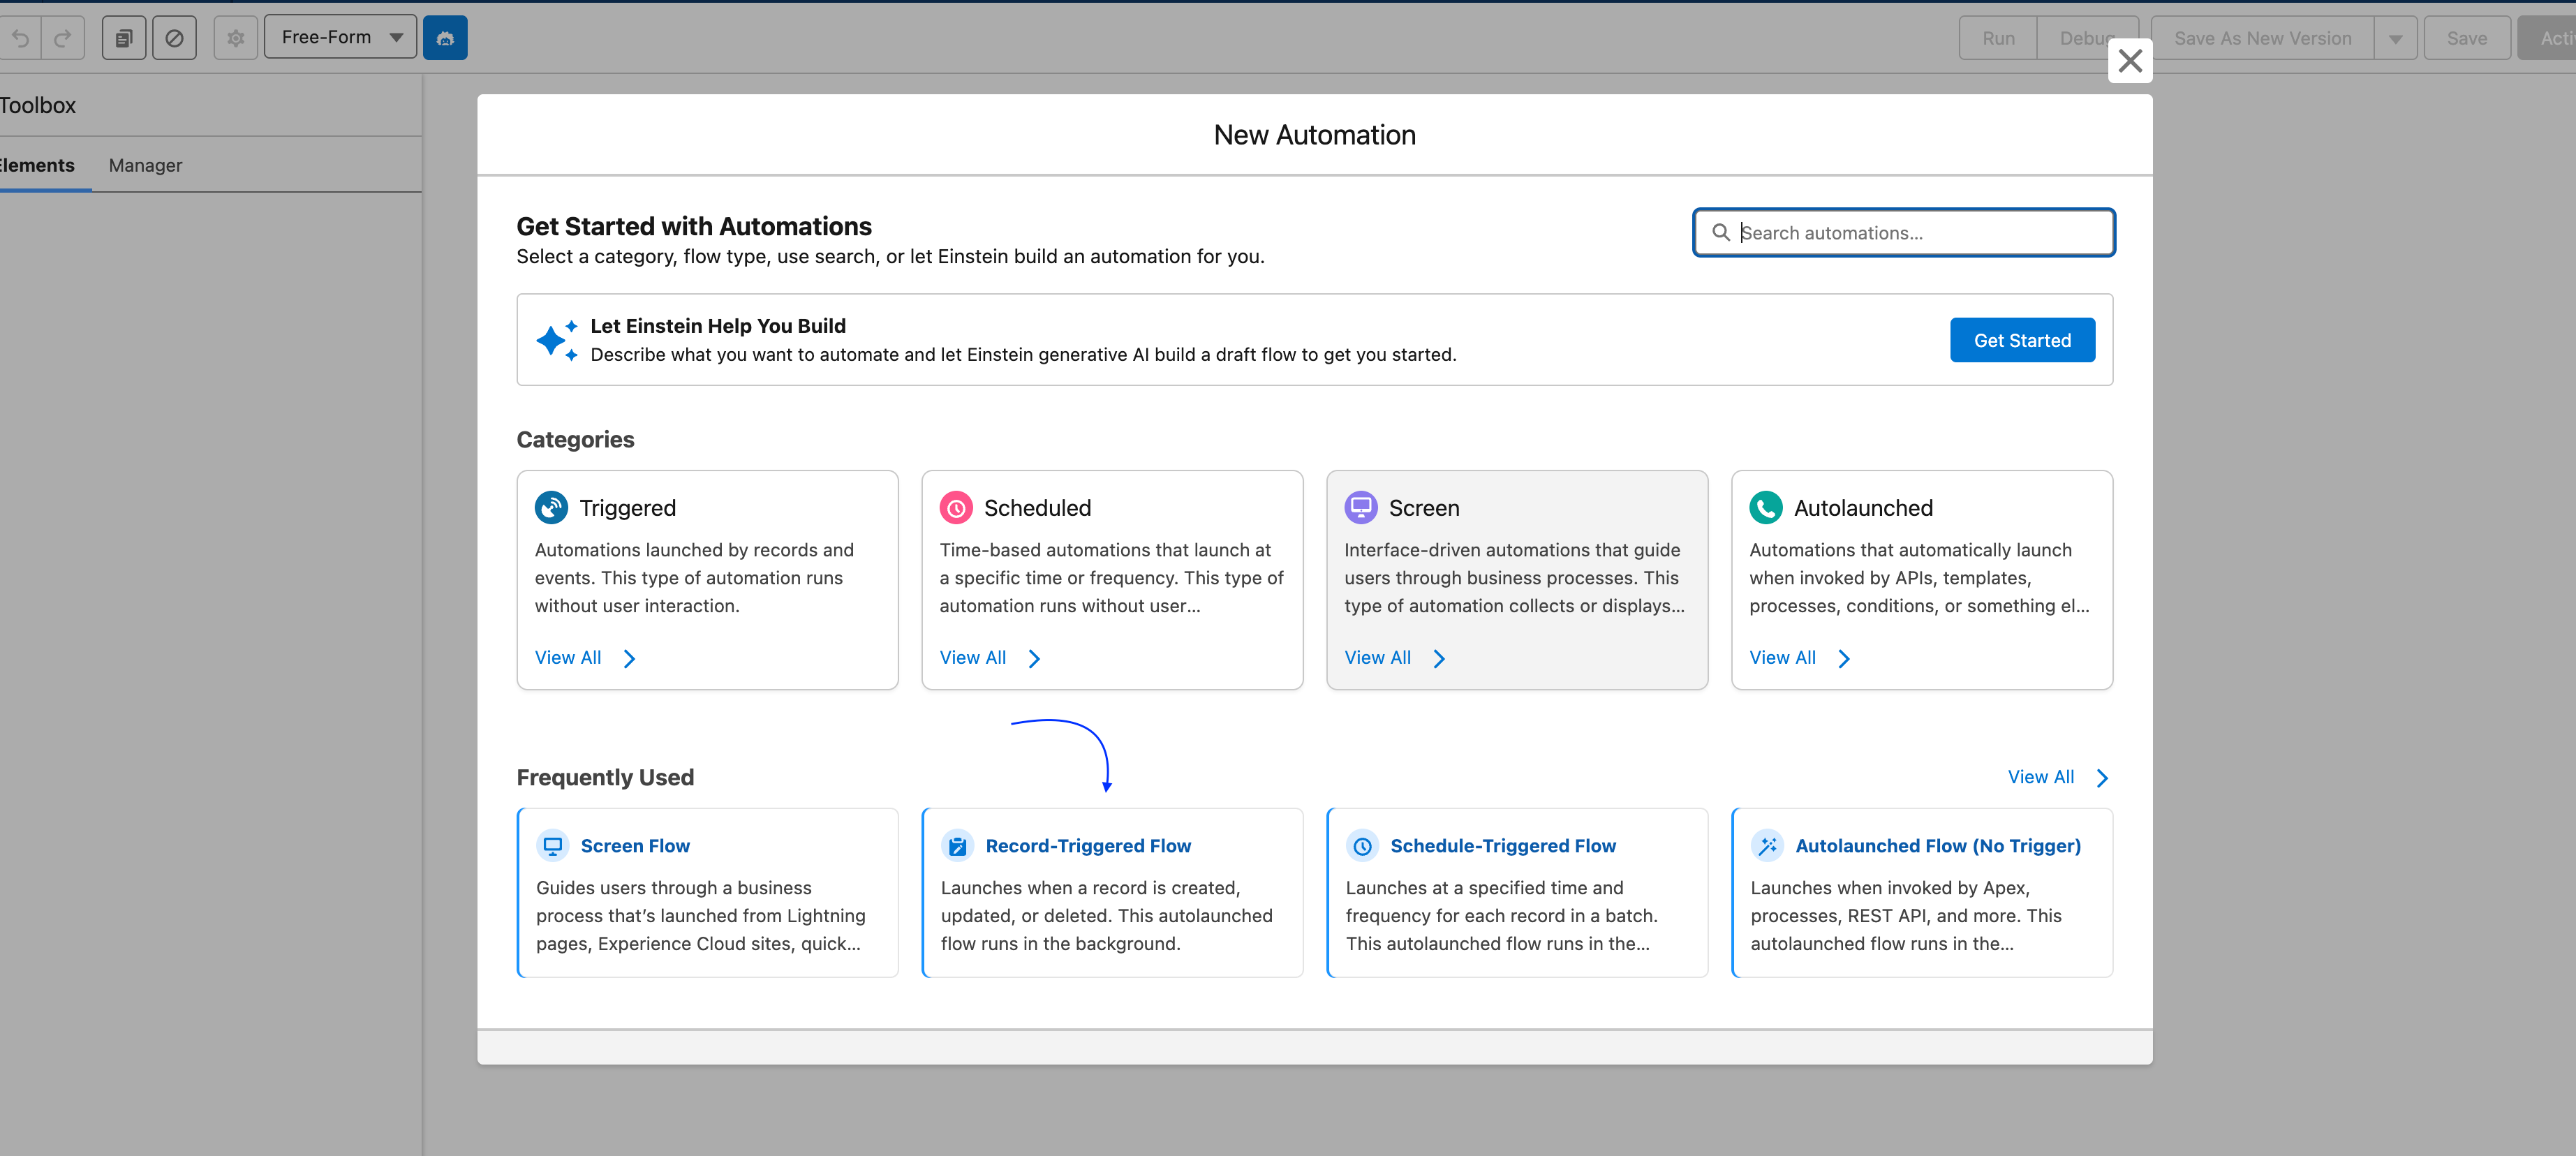Click the Triggered category heading
2576x1156 pixels.
point(628,508)
